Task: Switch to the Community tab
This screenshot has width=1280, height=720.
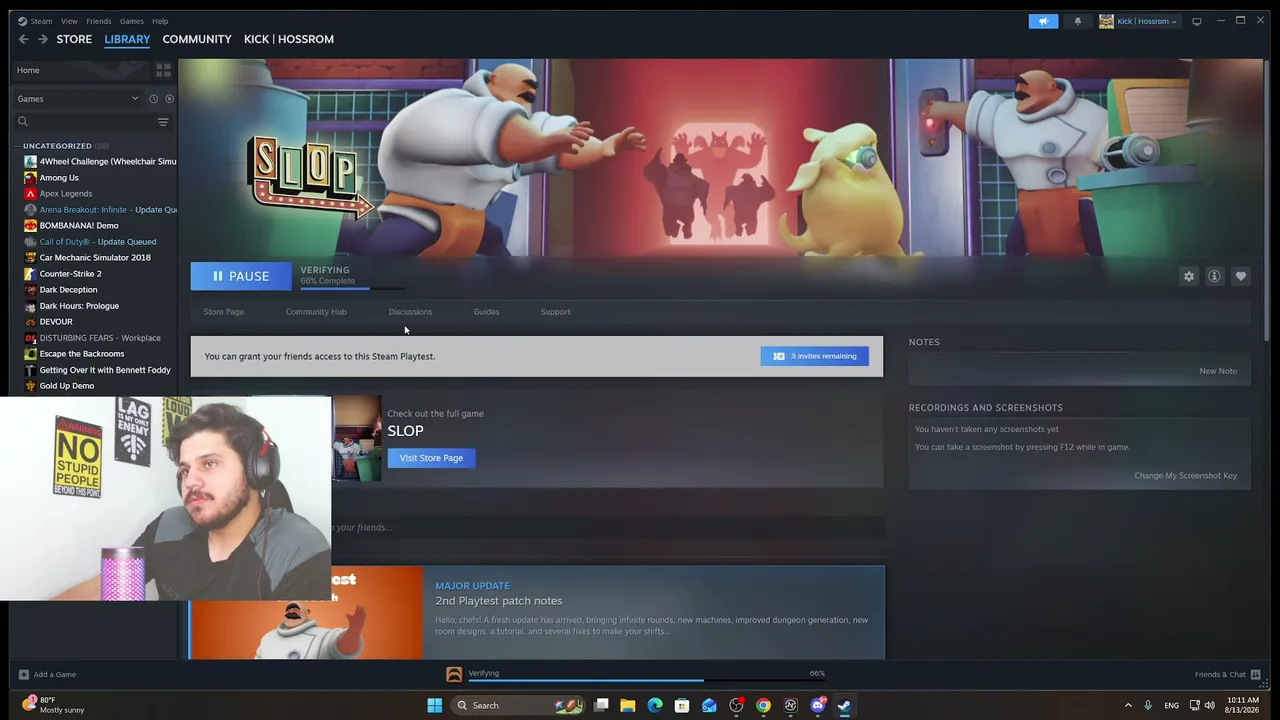Action: pyautogui.click(x=197, y=39)
